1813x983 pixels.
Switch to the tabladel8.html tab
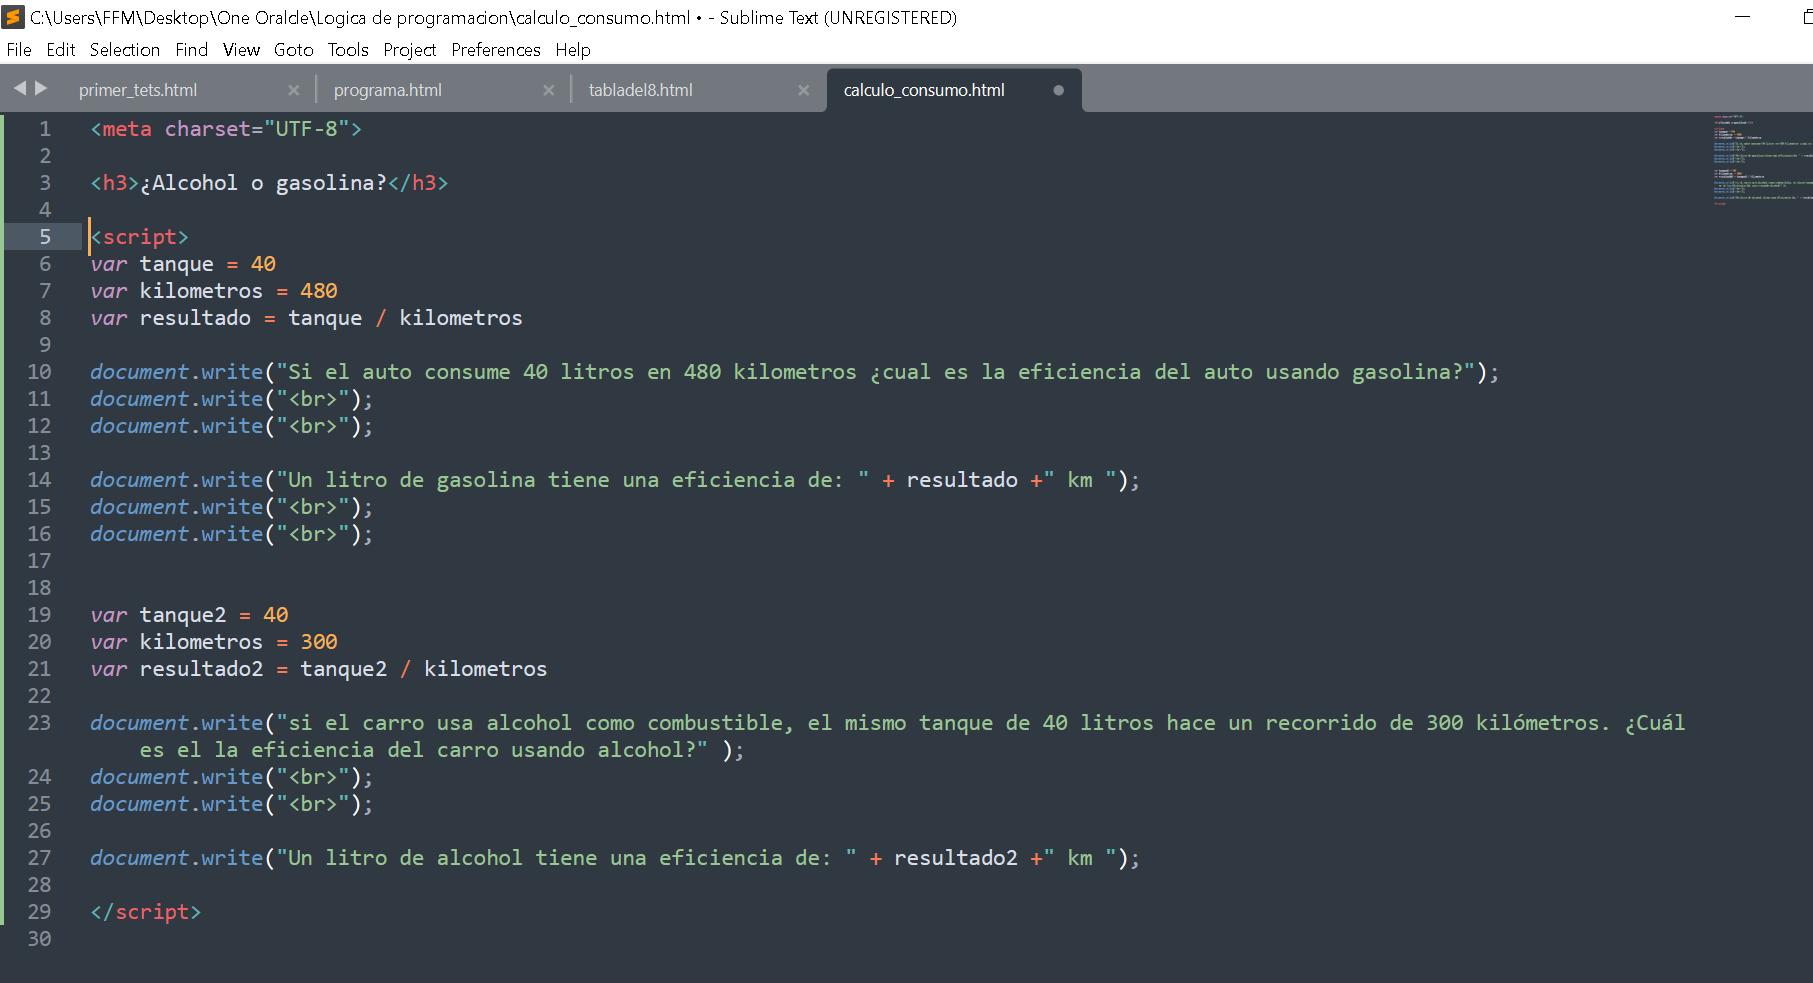coord(640,90)
